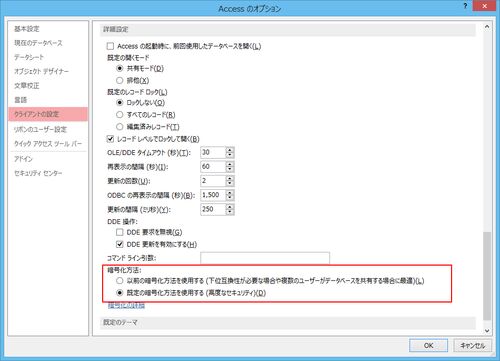Click the scrollbar down arrow
The image size is (500, 361).
click(x=487, y=331)
